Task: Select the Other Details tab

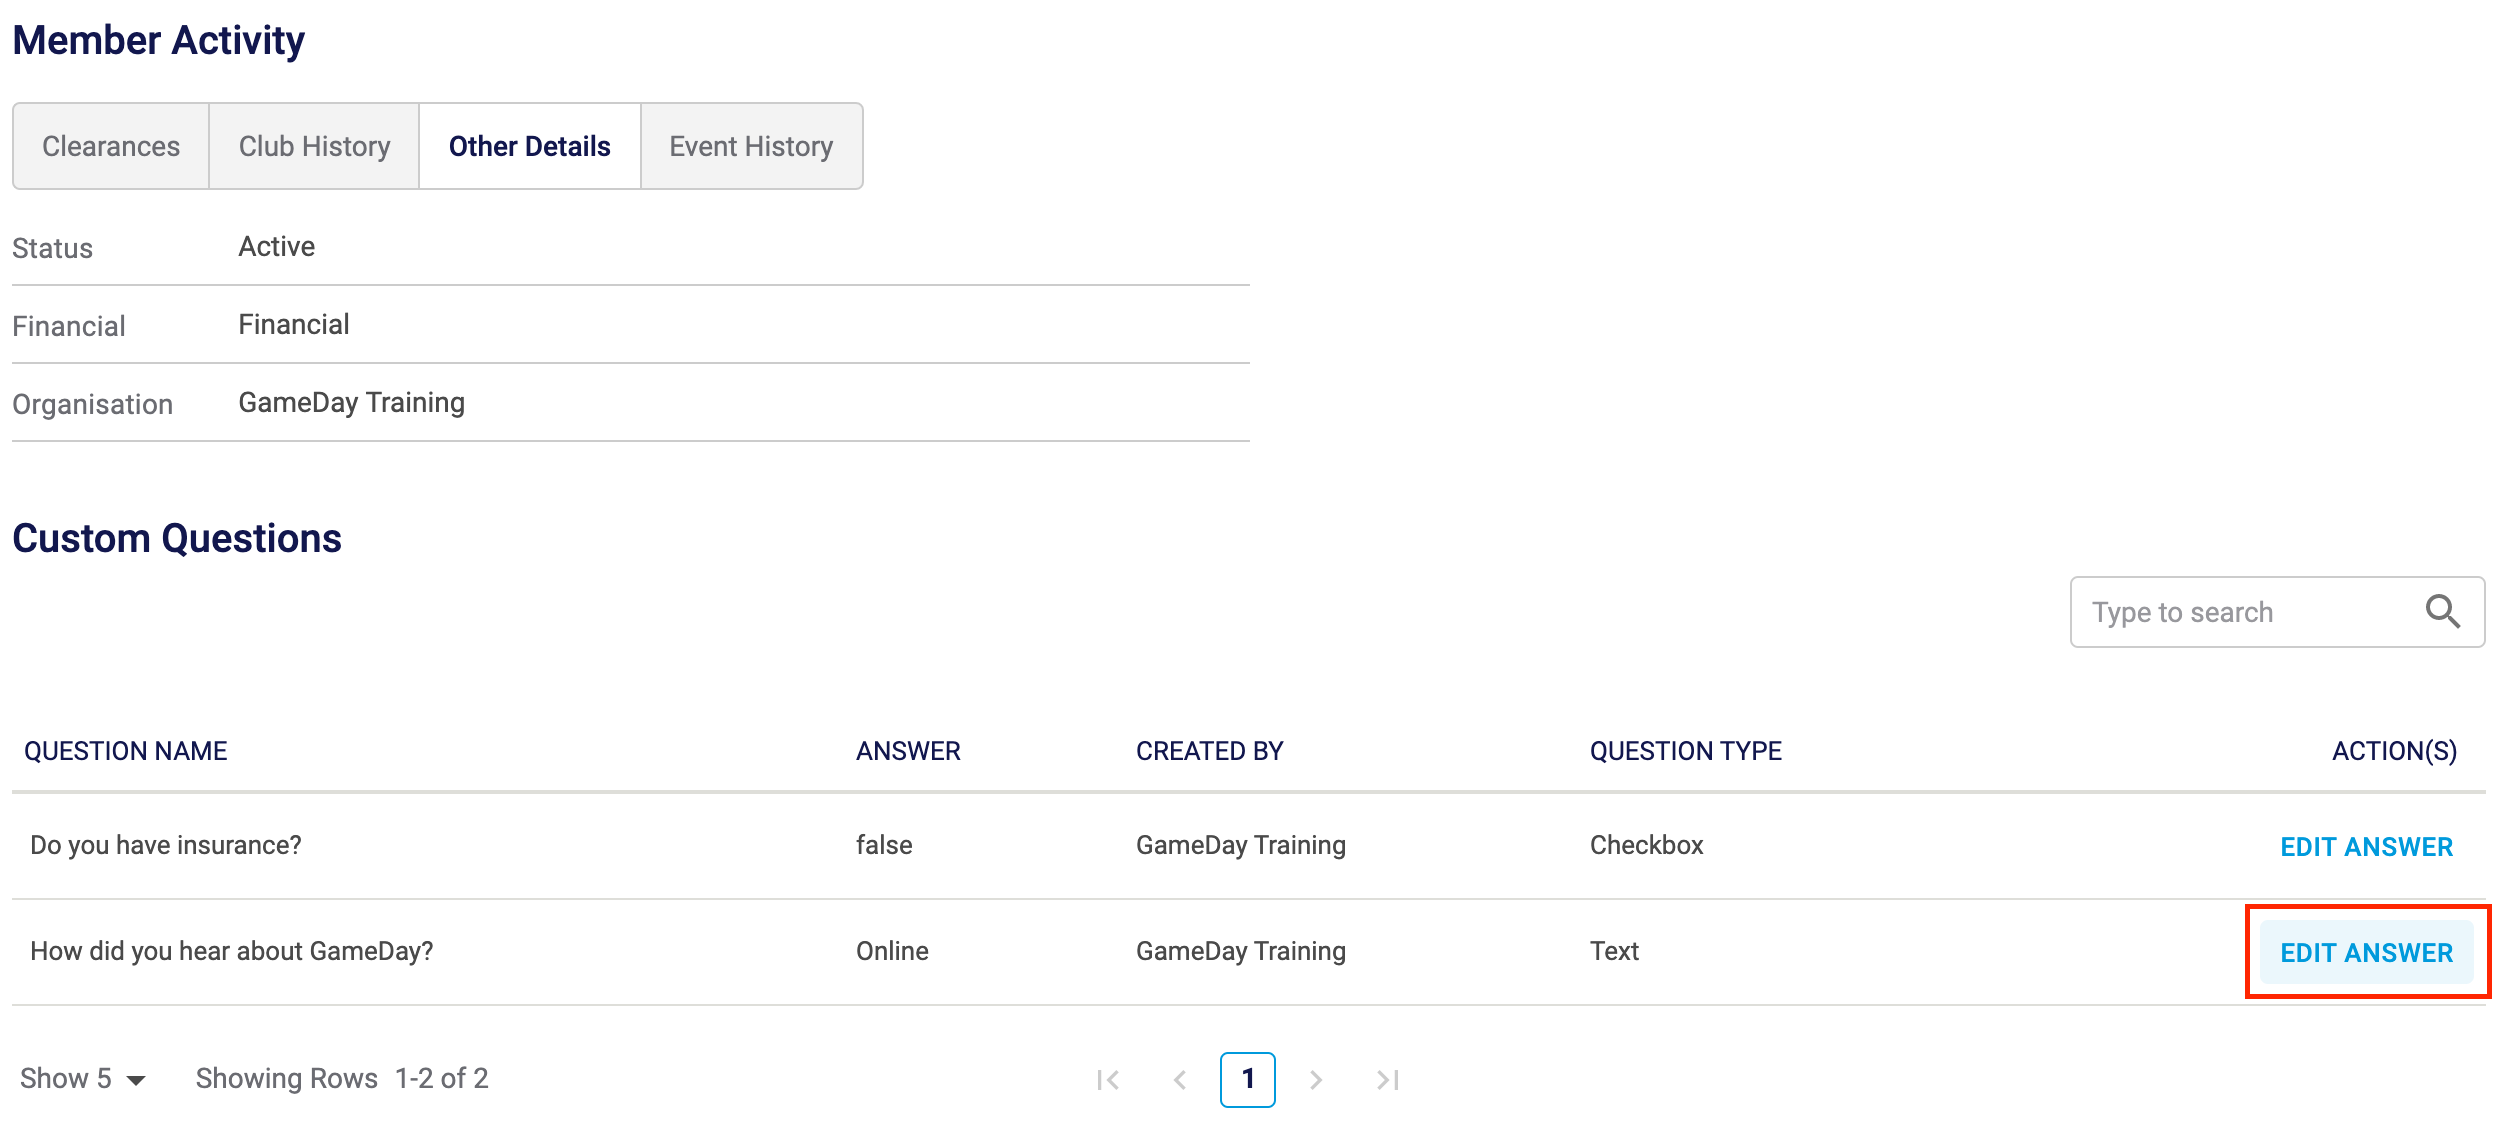Action: pyautogui.click(x=529, y=146)
